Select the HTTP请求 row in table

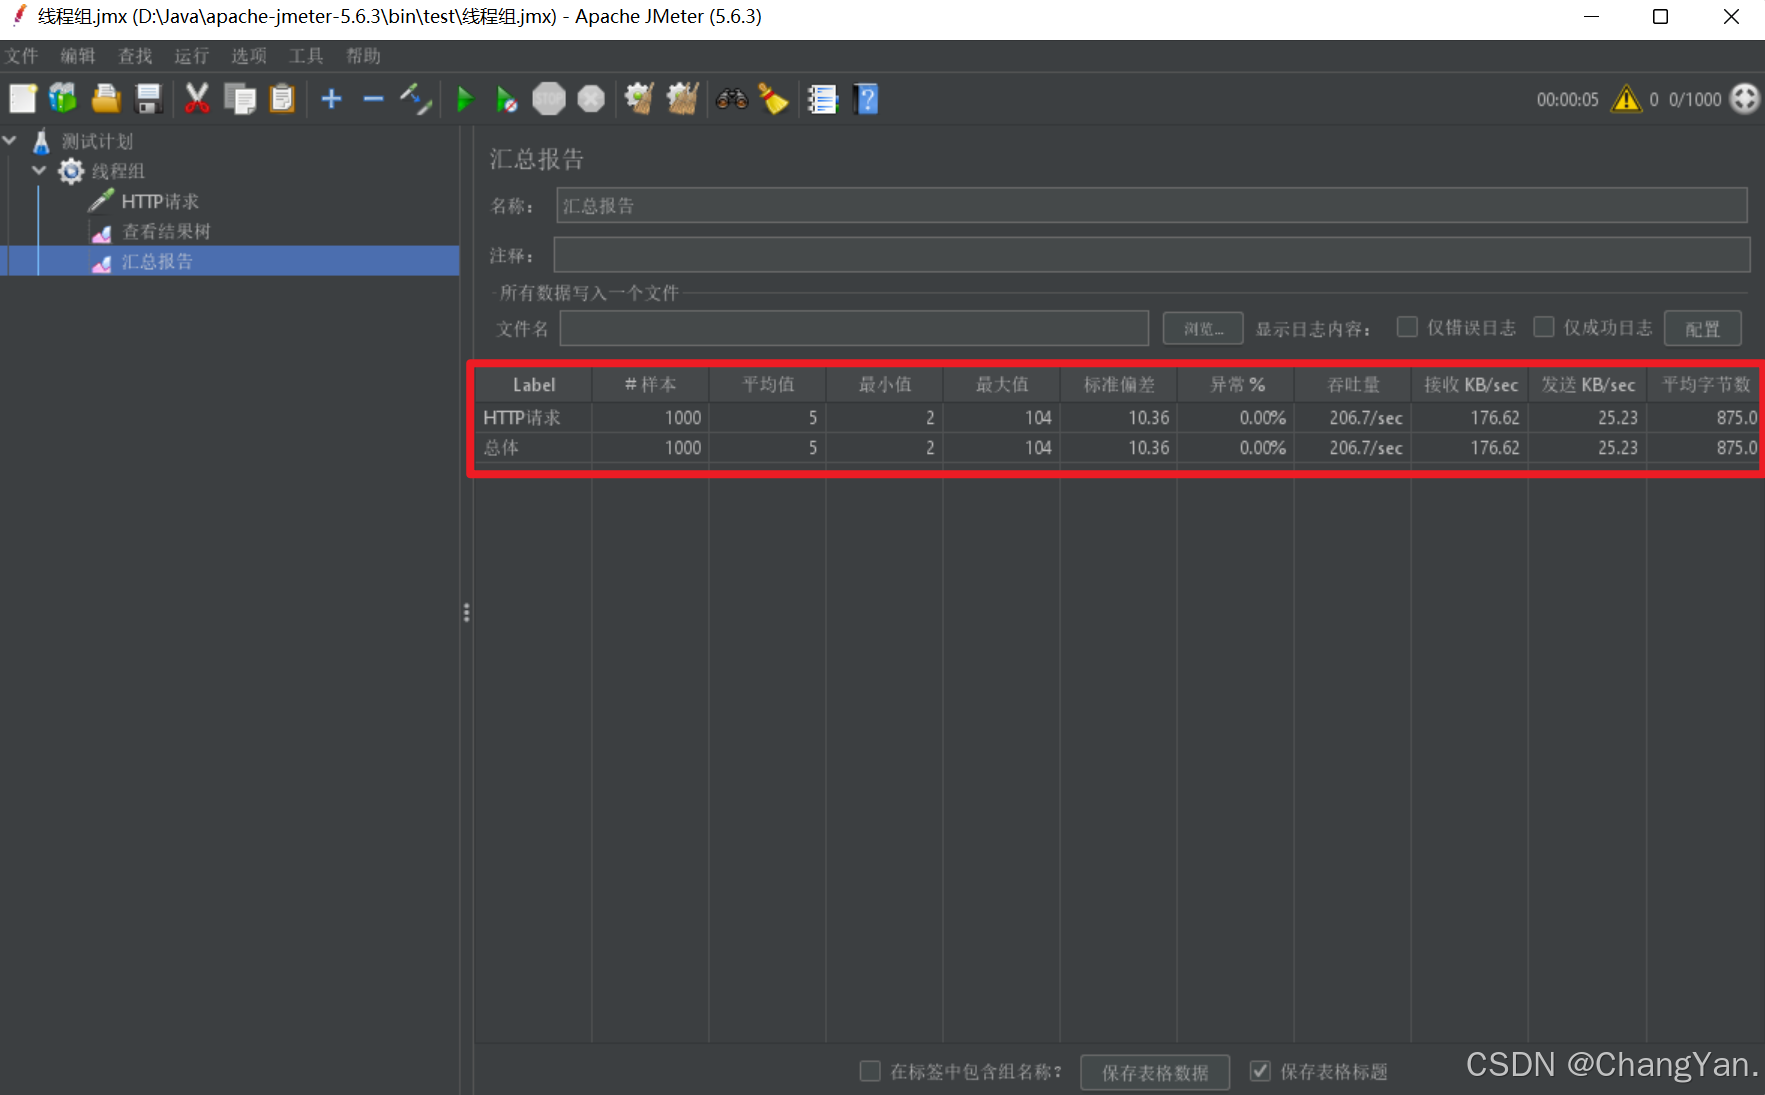coord(1117,417)
